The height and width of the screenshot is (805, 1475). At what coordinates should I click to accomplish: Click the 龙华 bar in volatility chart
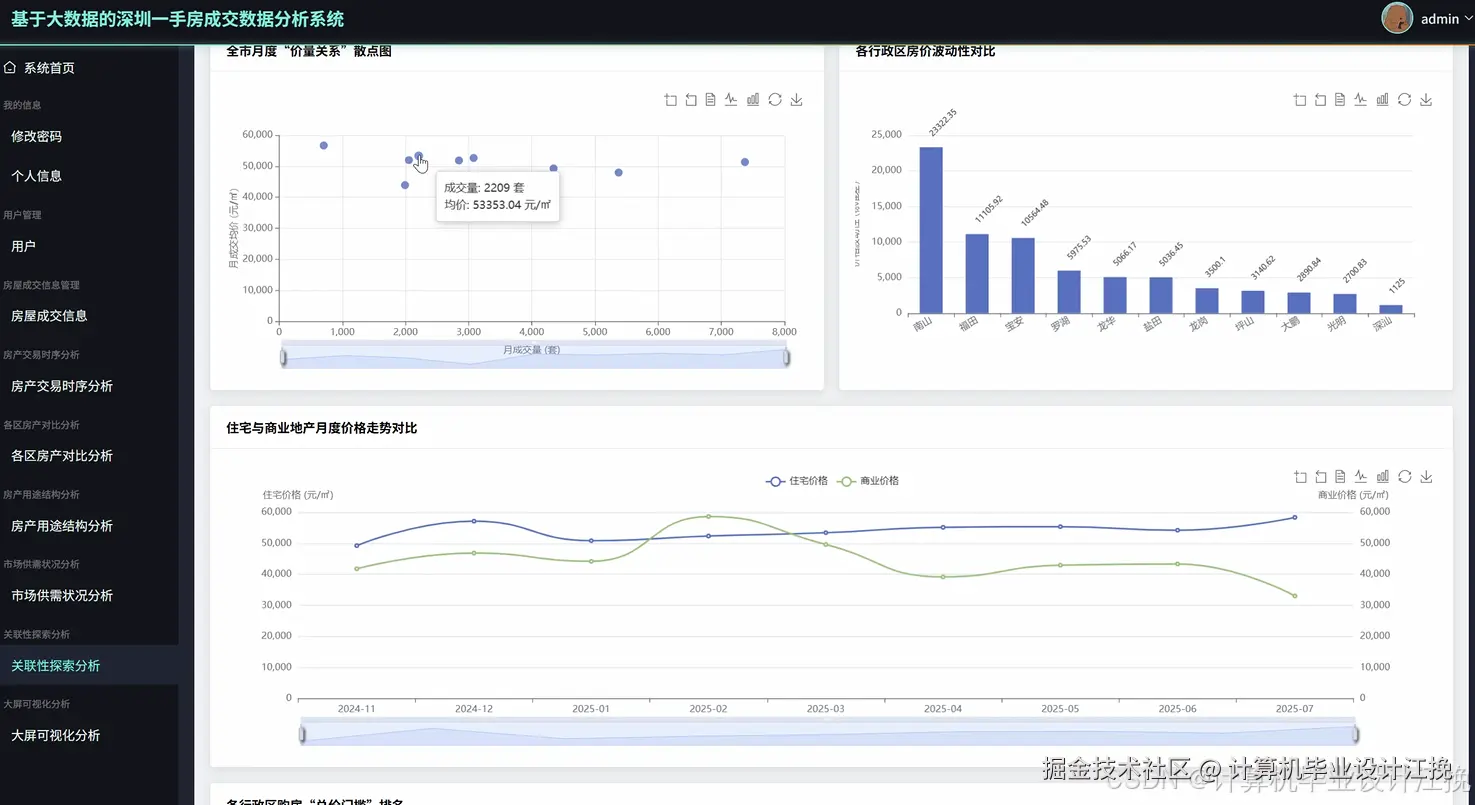(x=1115, y=295)
